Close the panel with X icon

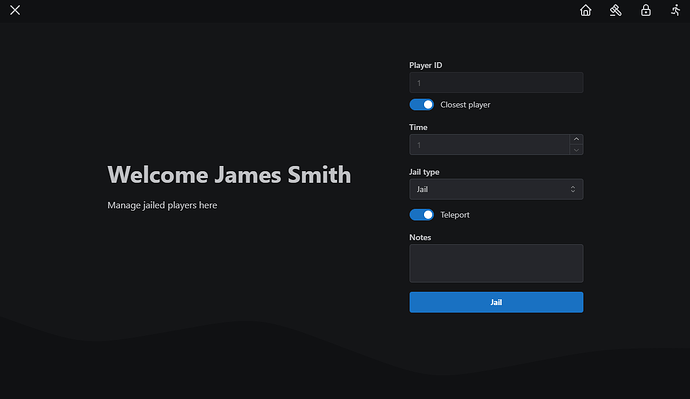coord(15,10)
